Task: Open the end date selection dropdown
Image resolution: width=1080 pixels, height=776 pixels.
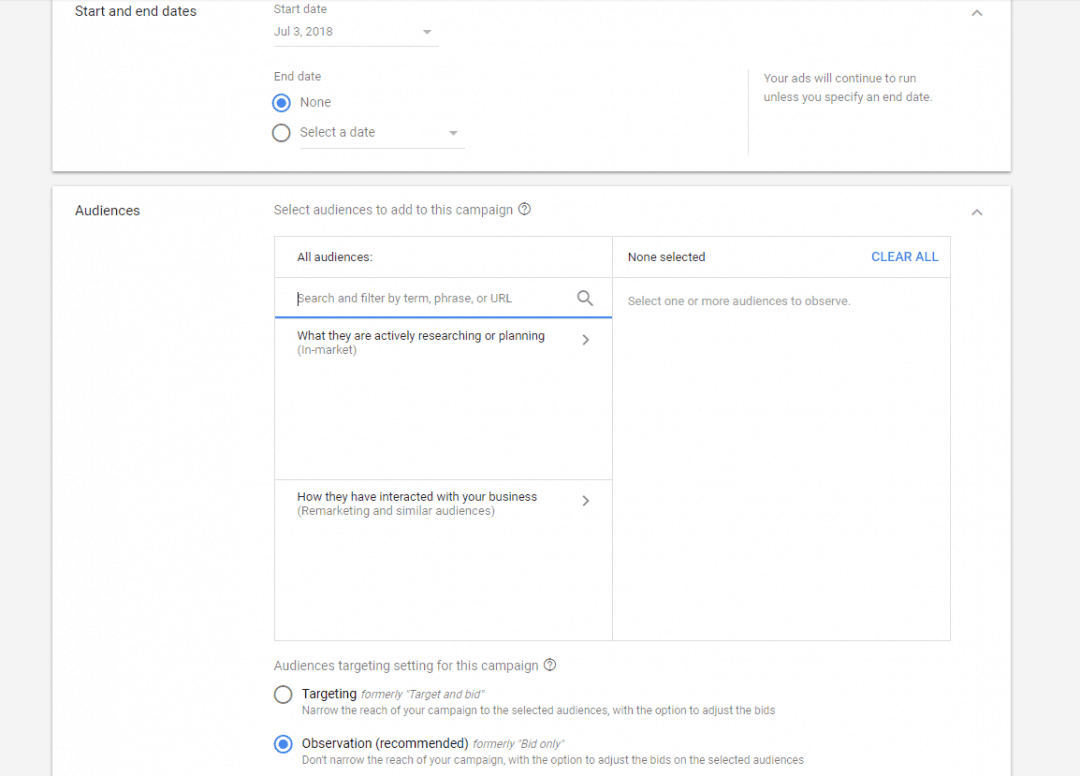Action: tap(453, 132)
